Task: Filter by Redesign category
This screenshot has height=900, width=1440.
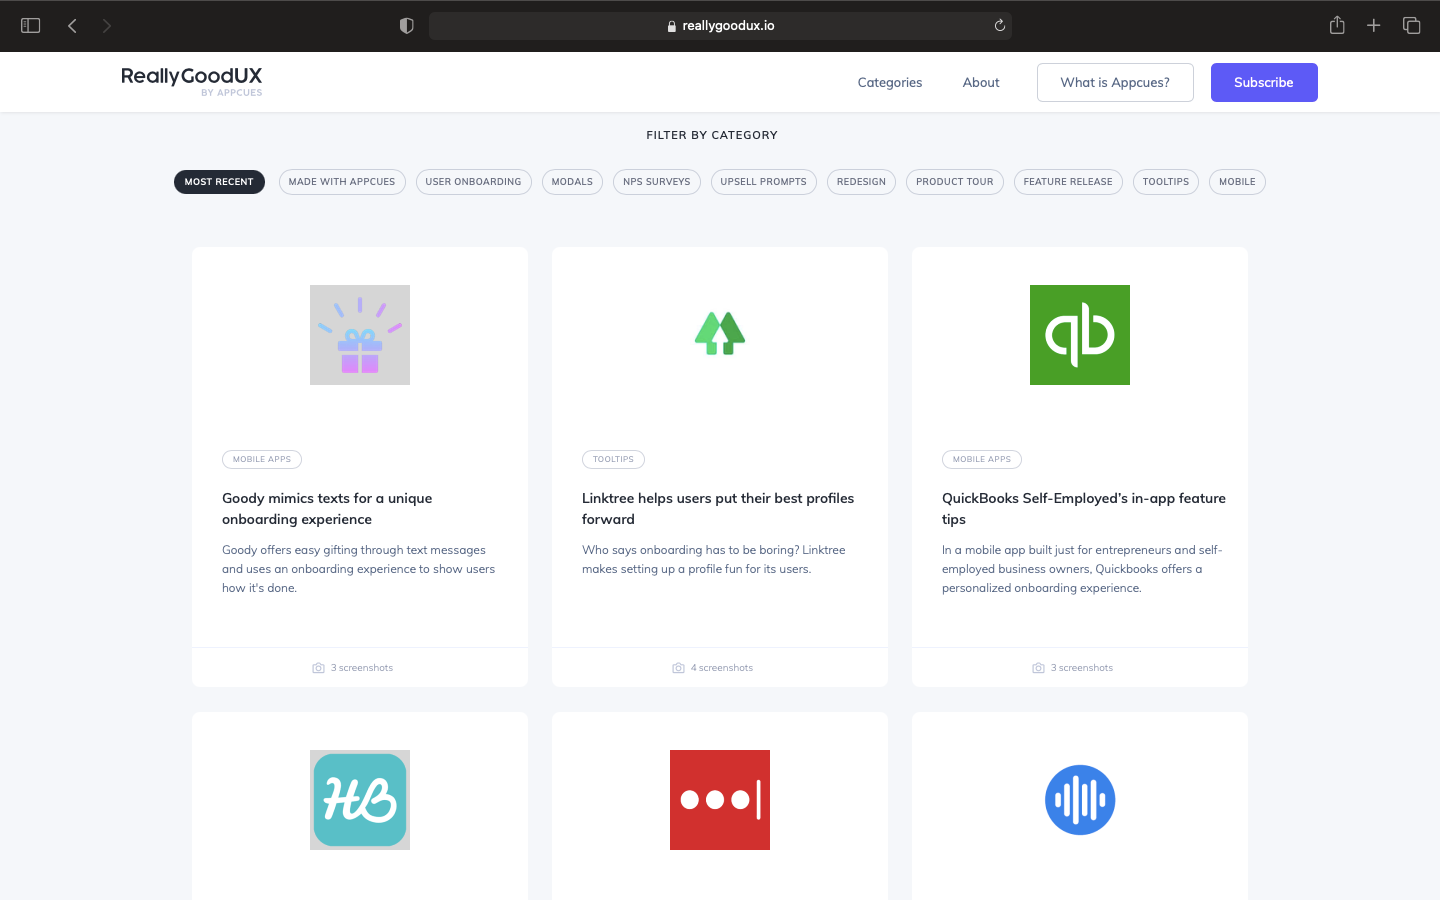Action: click(x=861, y=182)
